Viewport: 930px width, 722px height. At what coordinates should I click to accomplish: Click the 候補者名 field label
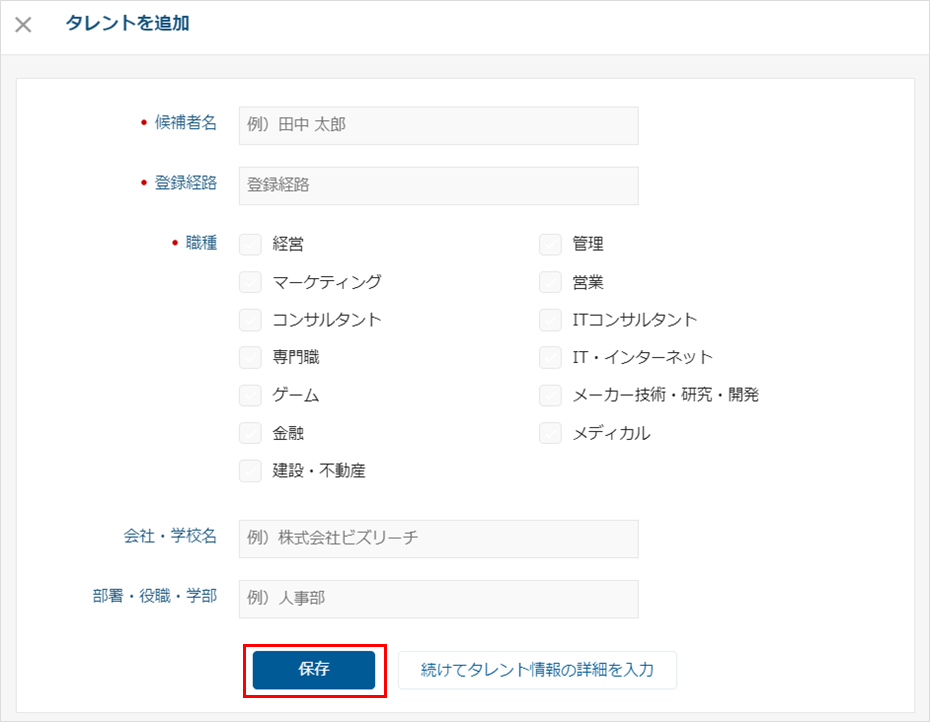(186, 122)
